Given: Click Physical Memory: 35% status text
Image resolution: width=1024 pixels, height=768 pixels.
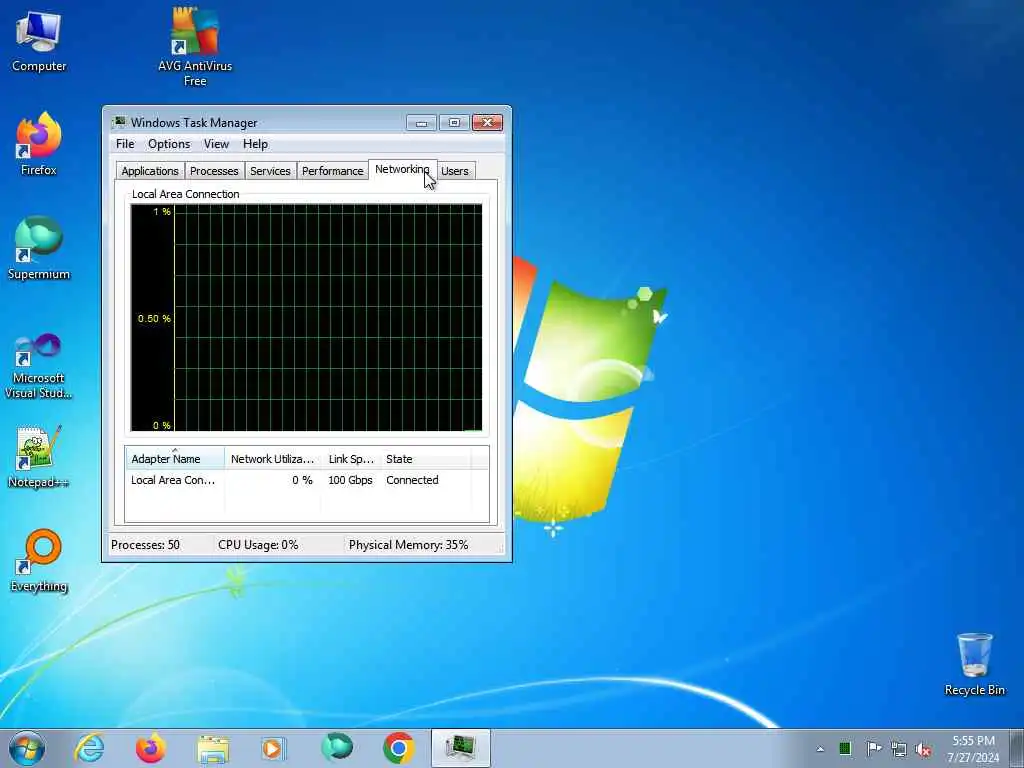Looking at the screenshot, I should (x=408, y=545).
